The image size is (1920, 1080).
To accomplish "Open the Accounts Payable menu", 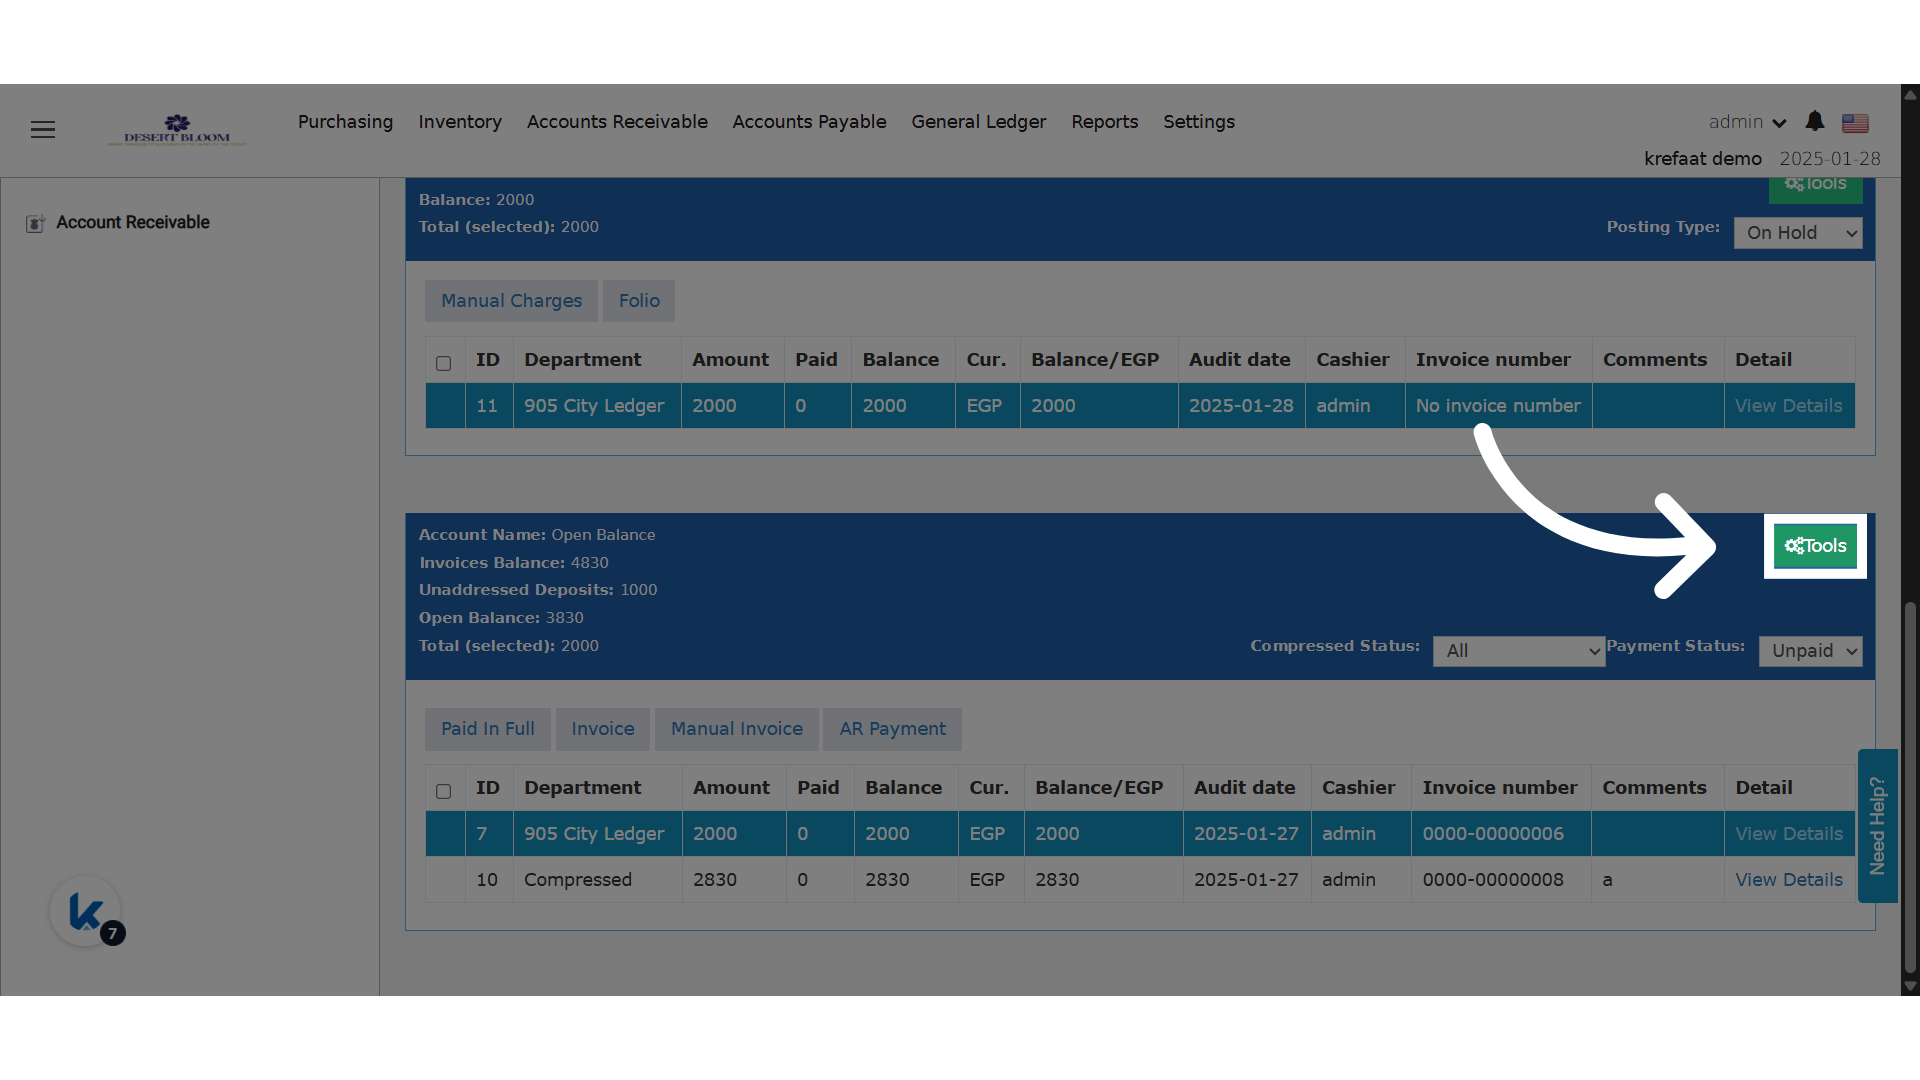I will [809, 122].
